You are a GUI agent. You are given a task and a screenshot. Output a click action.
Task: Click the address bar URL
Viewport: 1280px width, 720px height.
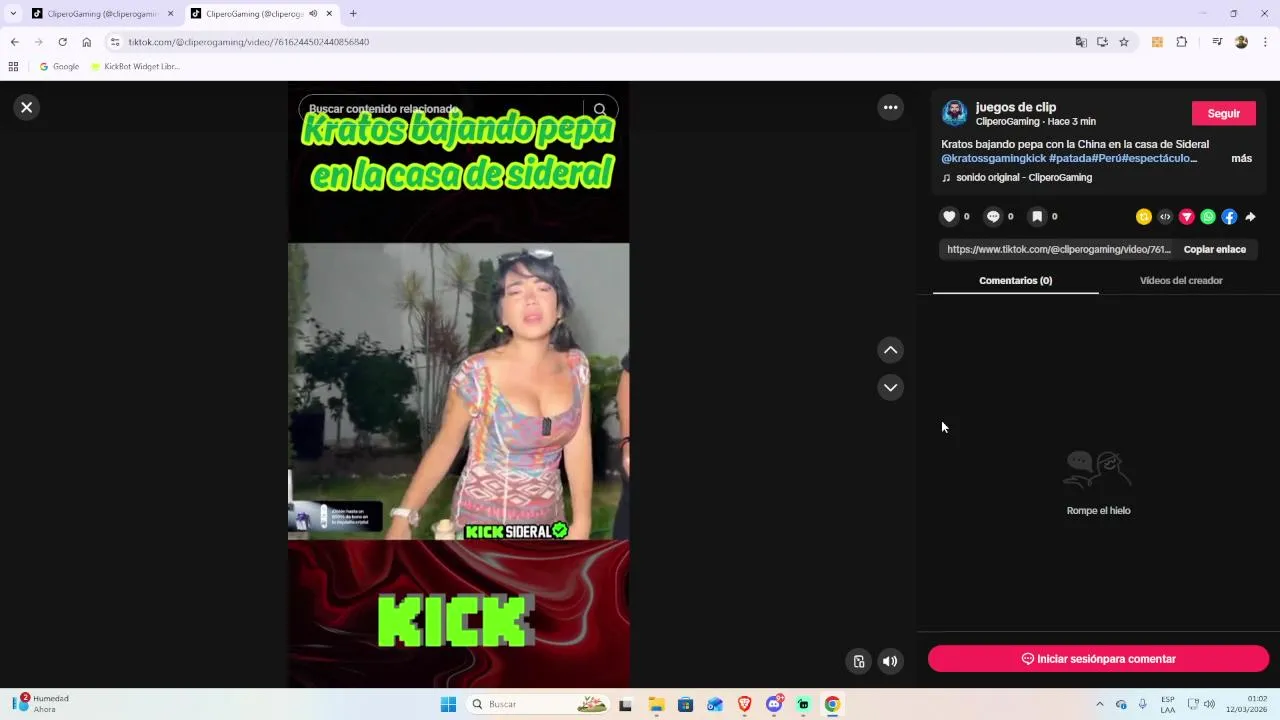pyautogui.click(x=249, y=42)
